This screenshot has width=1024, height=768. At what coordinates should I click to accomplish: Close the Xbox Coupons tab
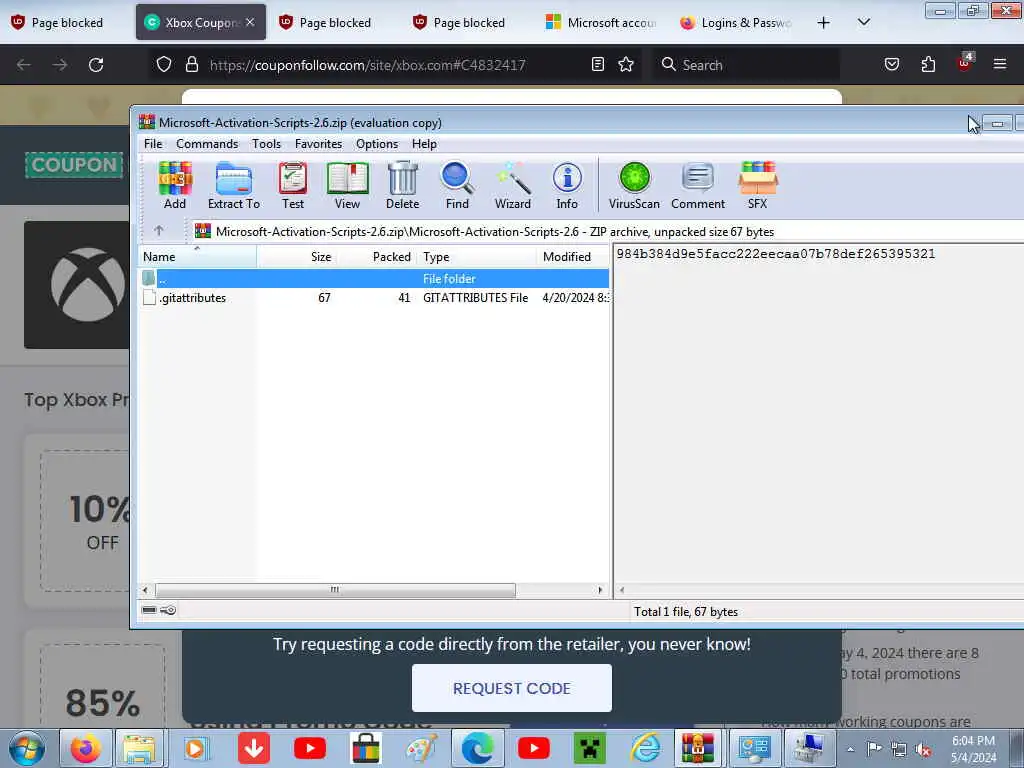click(250, 22)
